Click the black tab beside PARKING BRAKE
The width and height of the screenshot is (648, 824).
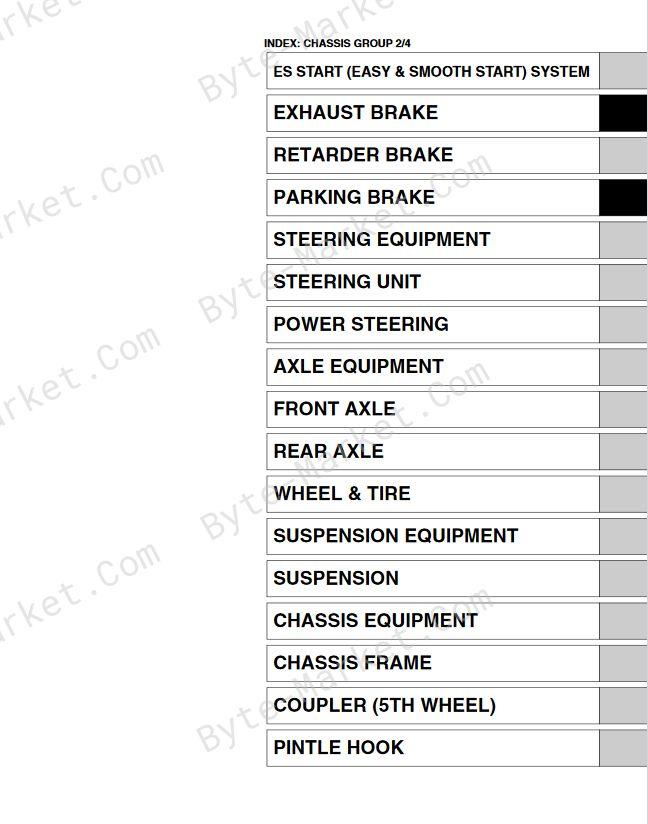(623, 198)
